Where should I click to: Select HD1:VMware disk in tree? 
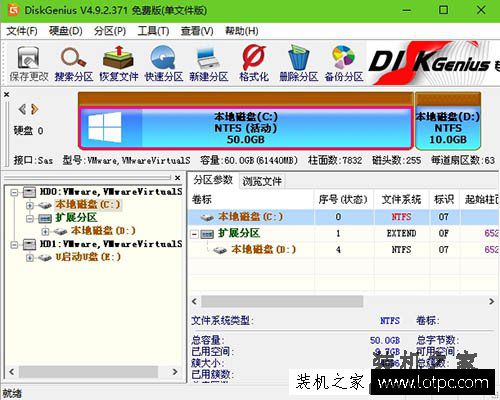coord(111,244)
